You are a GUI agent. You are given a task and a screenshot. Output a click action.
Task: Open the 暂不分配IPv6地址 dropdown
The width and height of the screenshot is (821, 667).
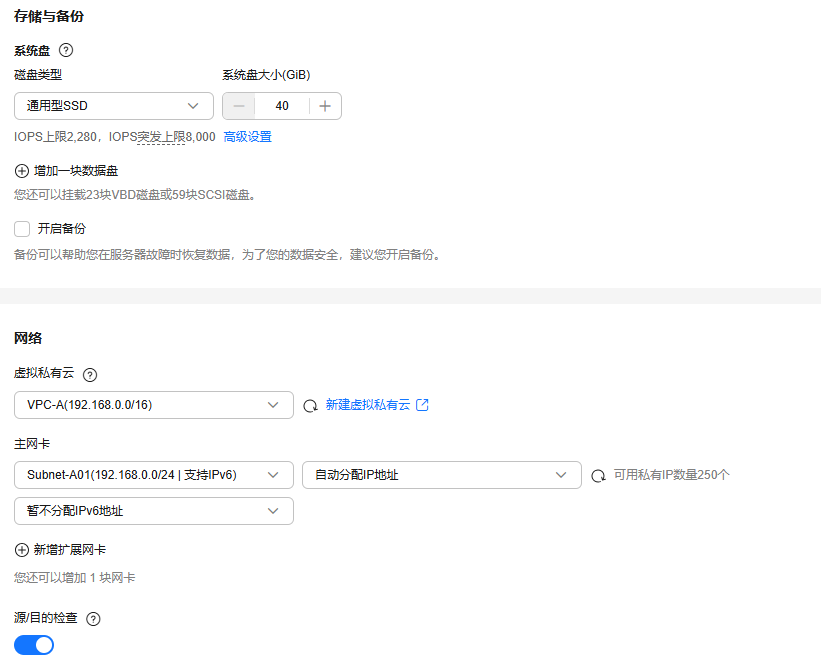point(153,511)
